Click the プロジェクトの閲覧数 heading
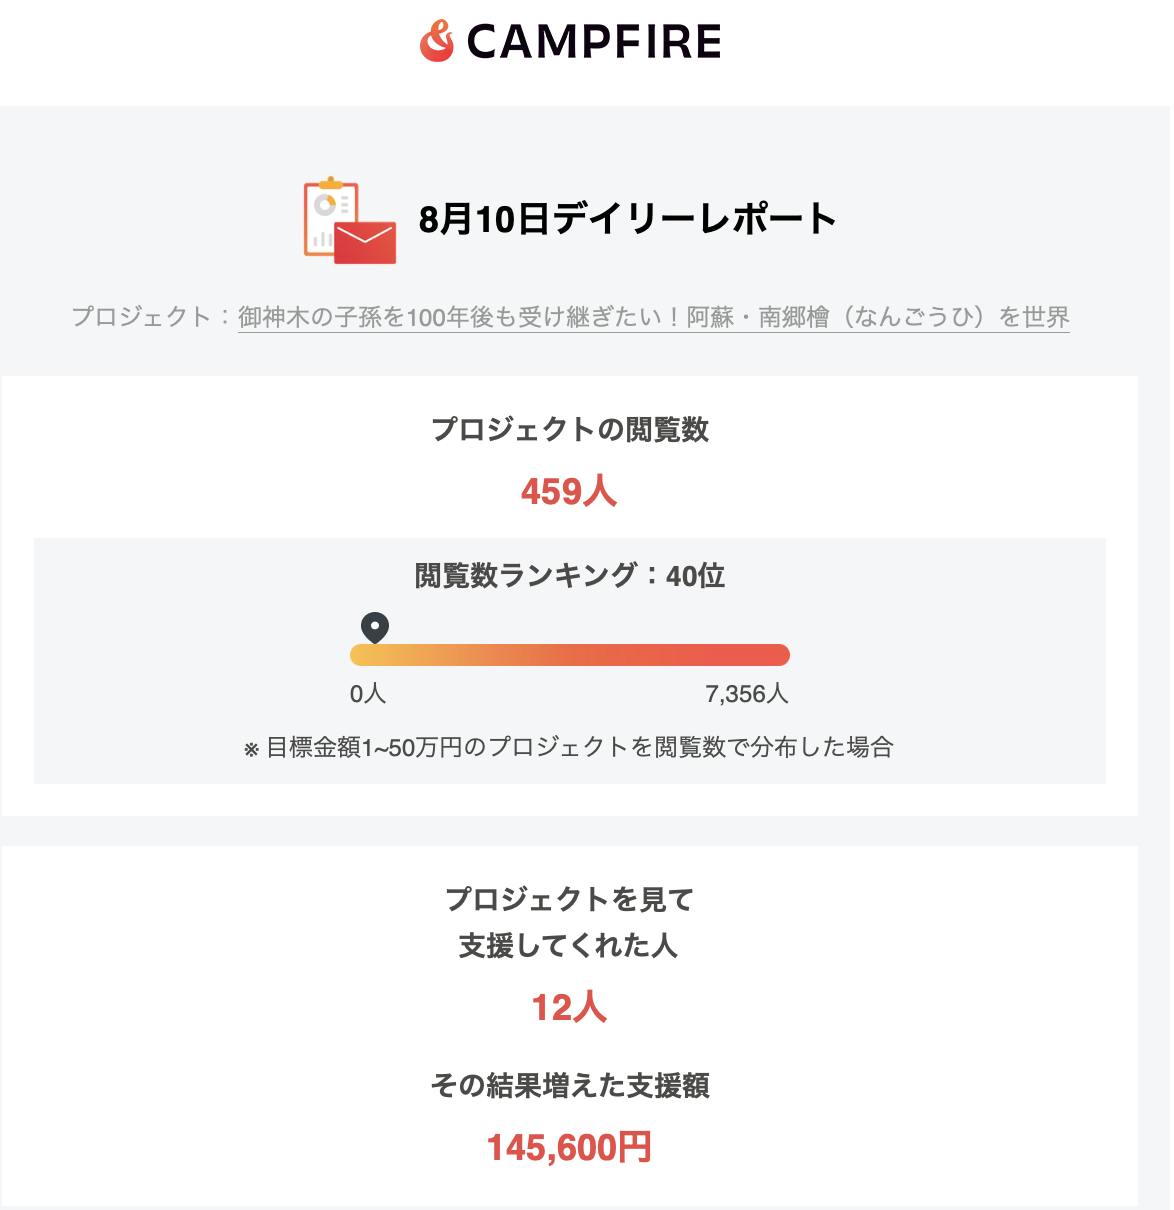The image size is (1174, 1210). point(569,430)
